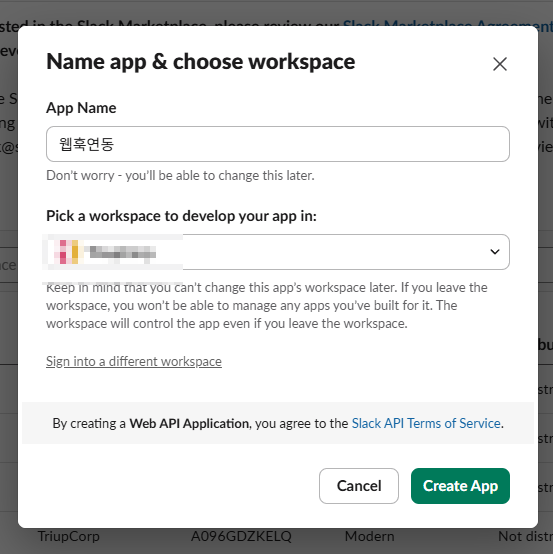
Task: Click the 'Pick a workspace' label
Action: [181, 216]
